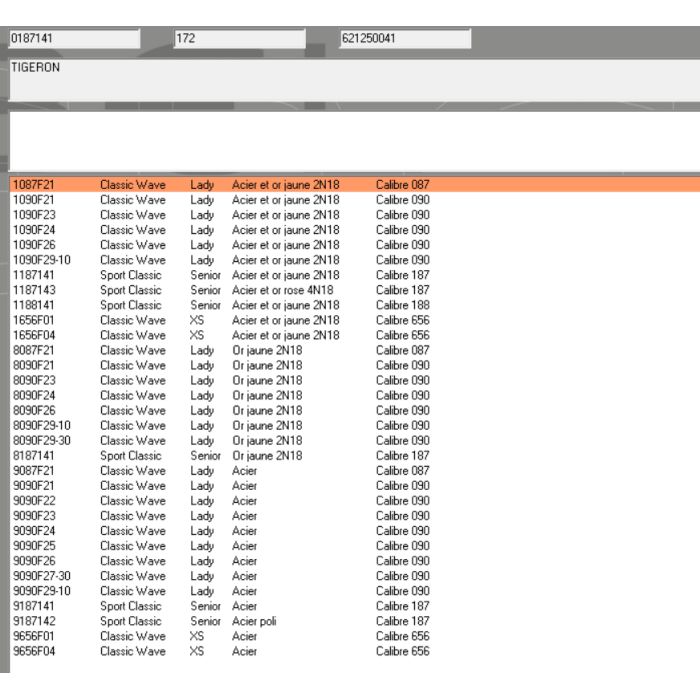Select row 1187141 Sport Classic
This screenshot has height=700, width=700.
click(354, 275)
